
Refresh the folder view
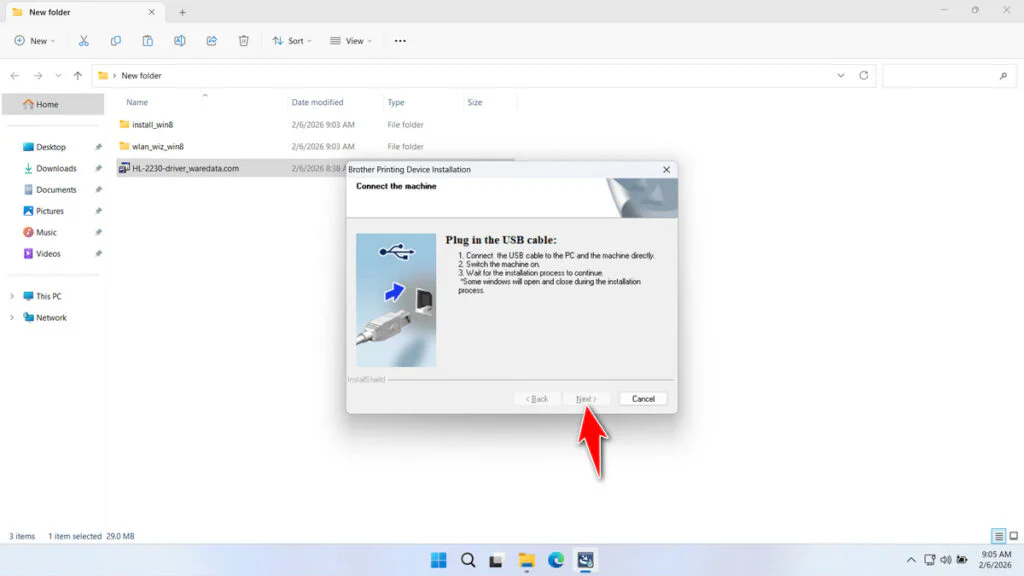pos(862,75)
